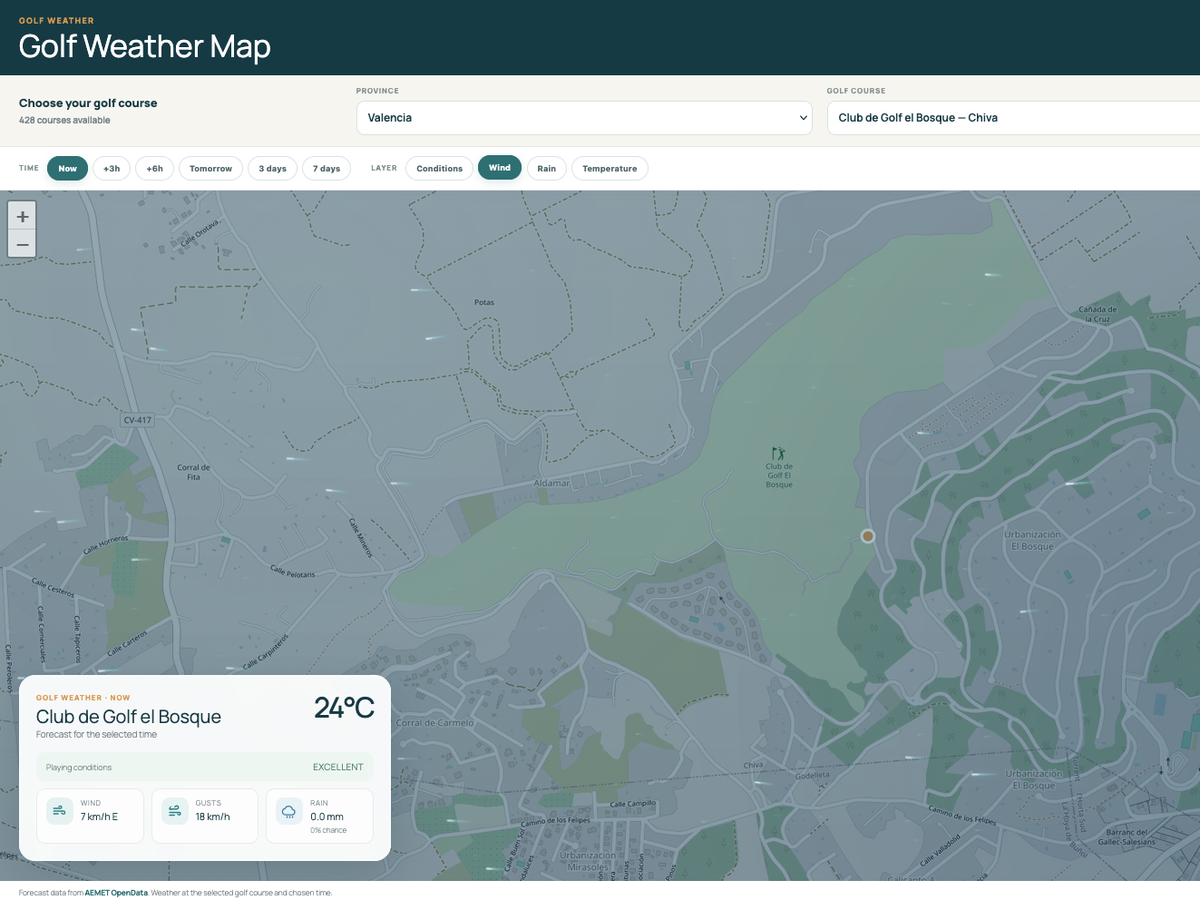Click the wind icon in the Wind card

point(60,810)
